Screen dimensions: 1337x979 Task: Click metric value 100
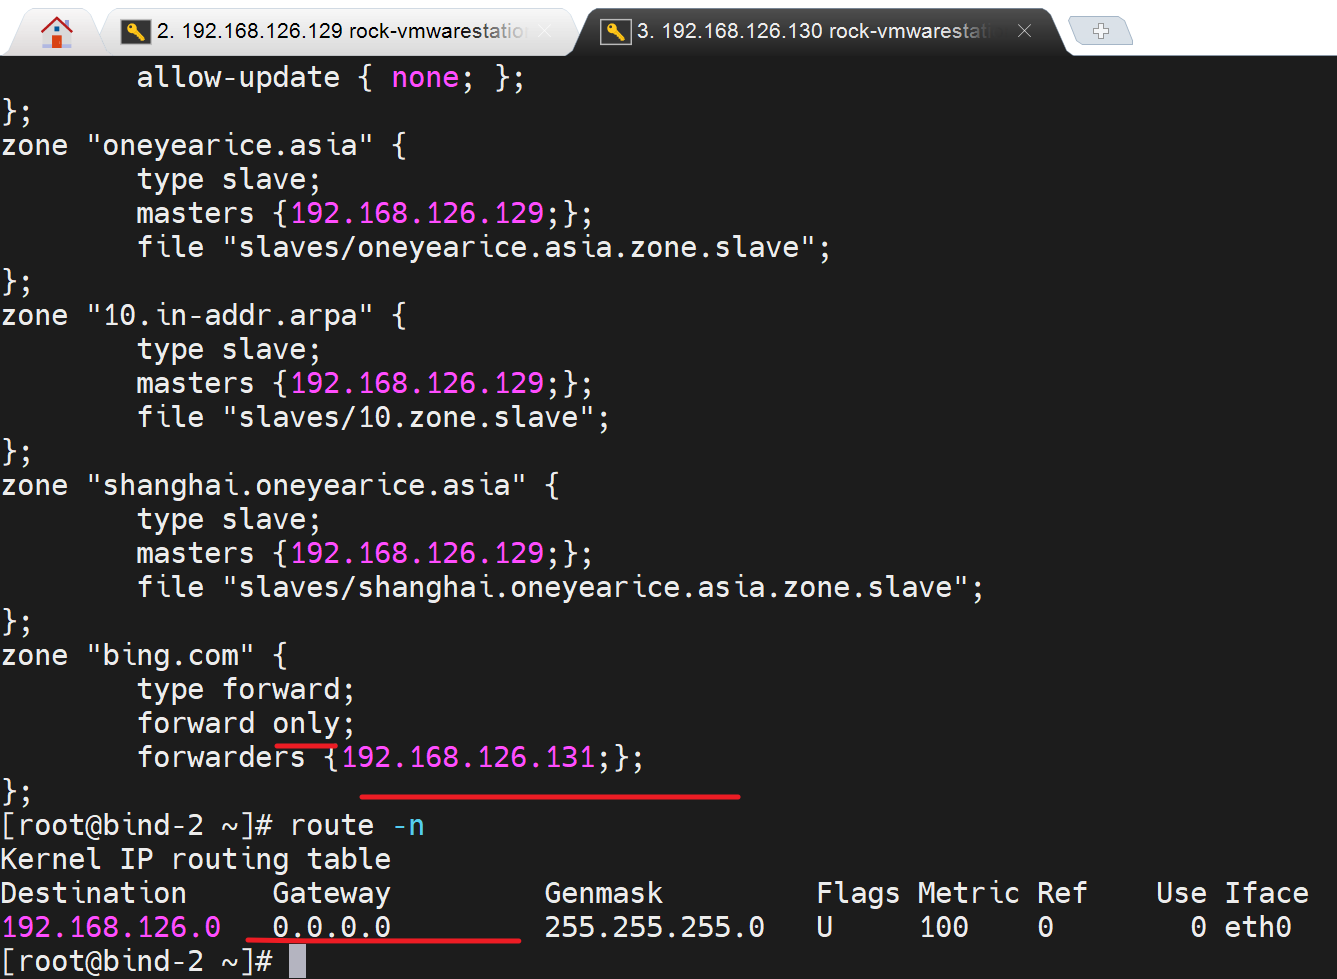pos(944,928)
